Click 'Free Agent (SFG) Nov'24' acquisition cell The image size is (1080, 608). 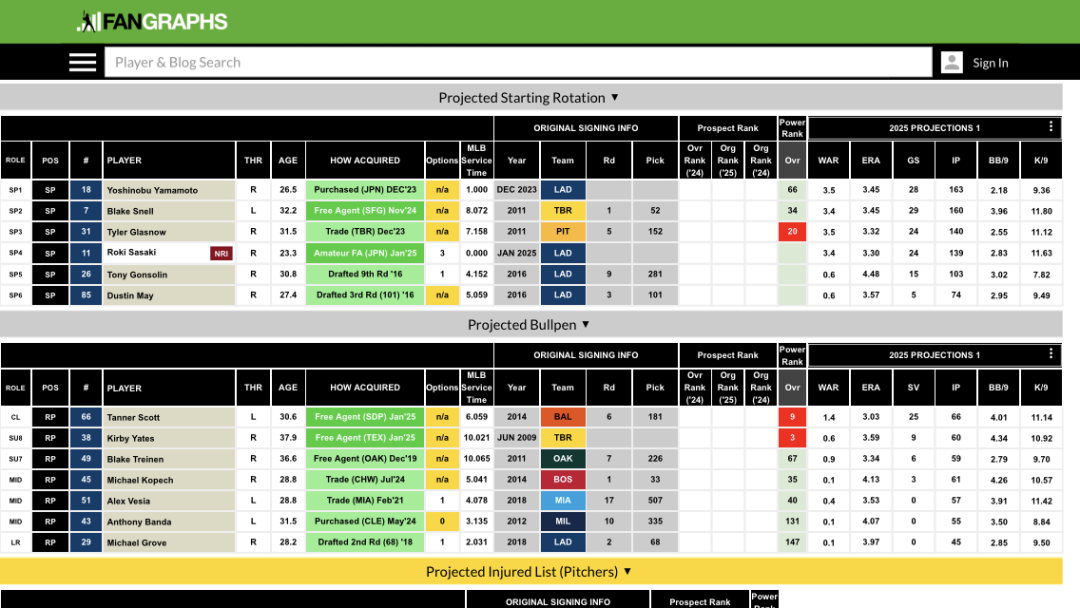[x=365, y=211]
